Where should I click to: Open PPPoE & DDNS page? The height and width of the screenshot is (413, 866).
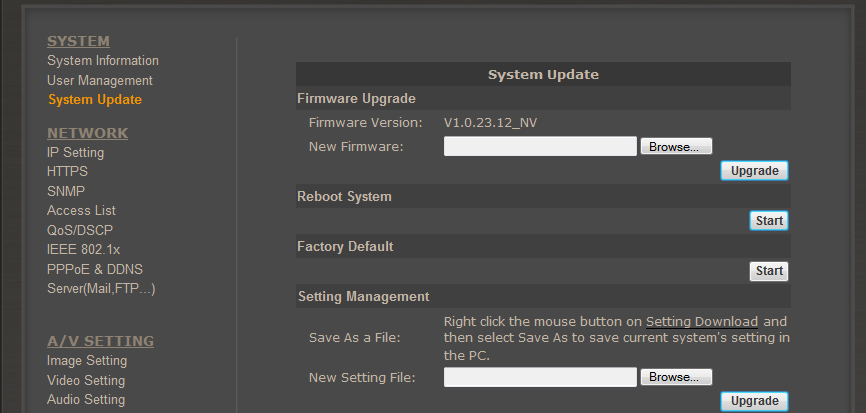pos(95,269)
